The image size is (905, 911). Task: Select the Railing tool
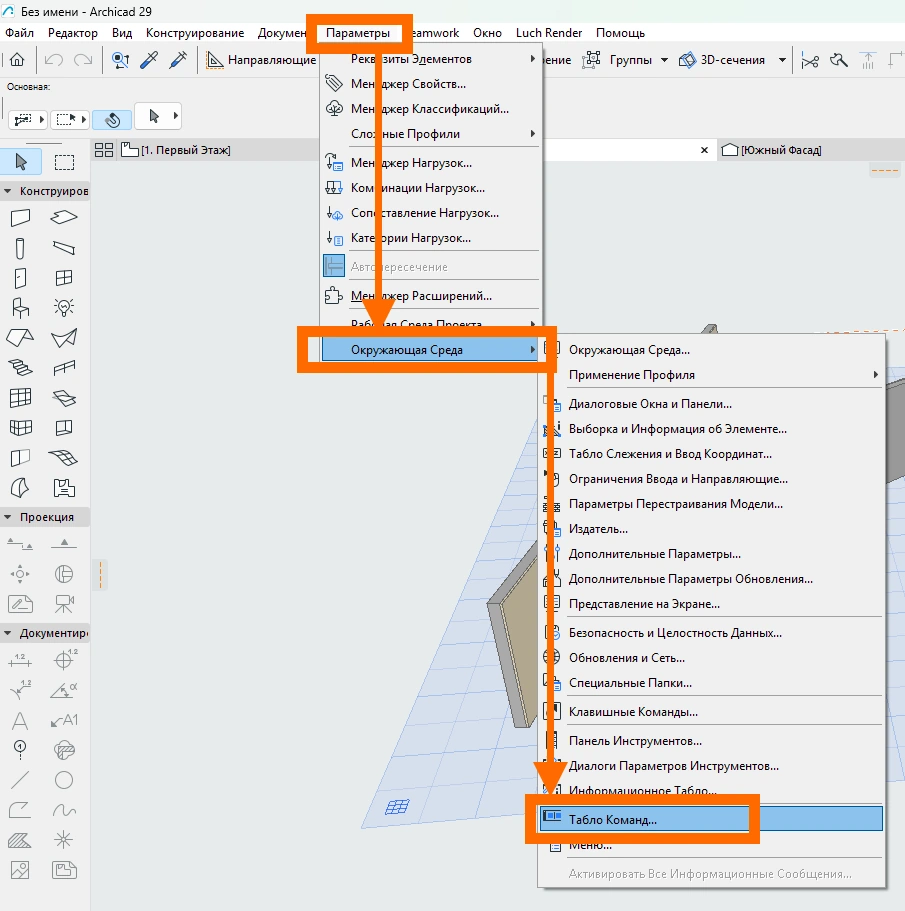pos(64,368)
